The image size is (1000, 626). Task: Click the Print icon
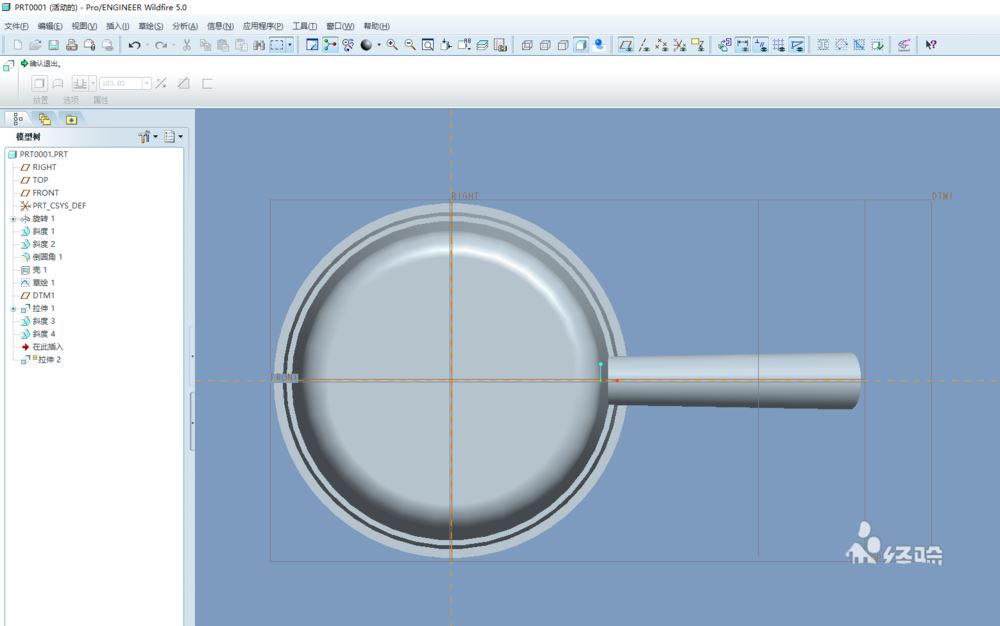(x=71, y=45)
